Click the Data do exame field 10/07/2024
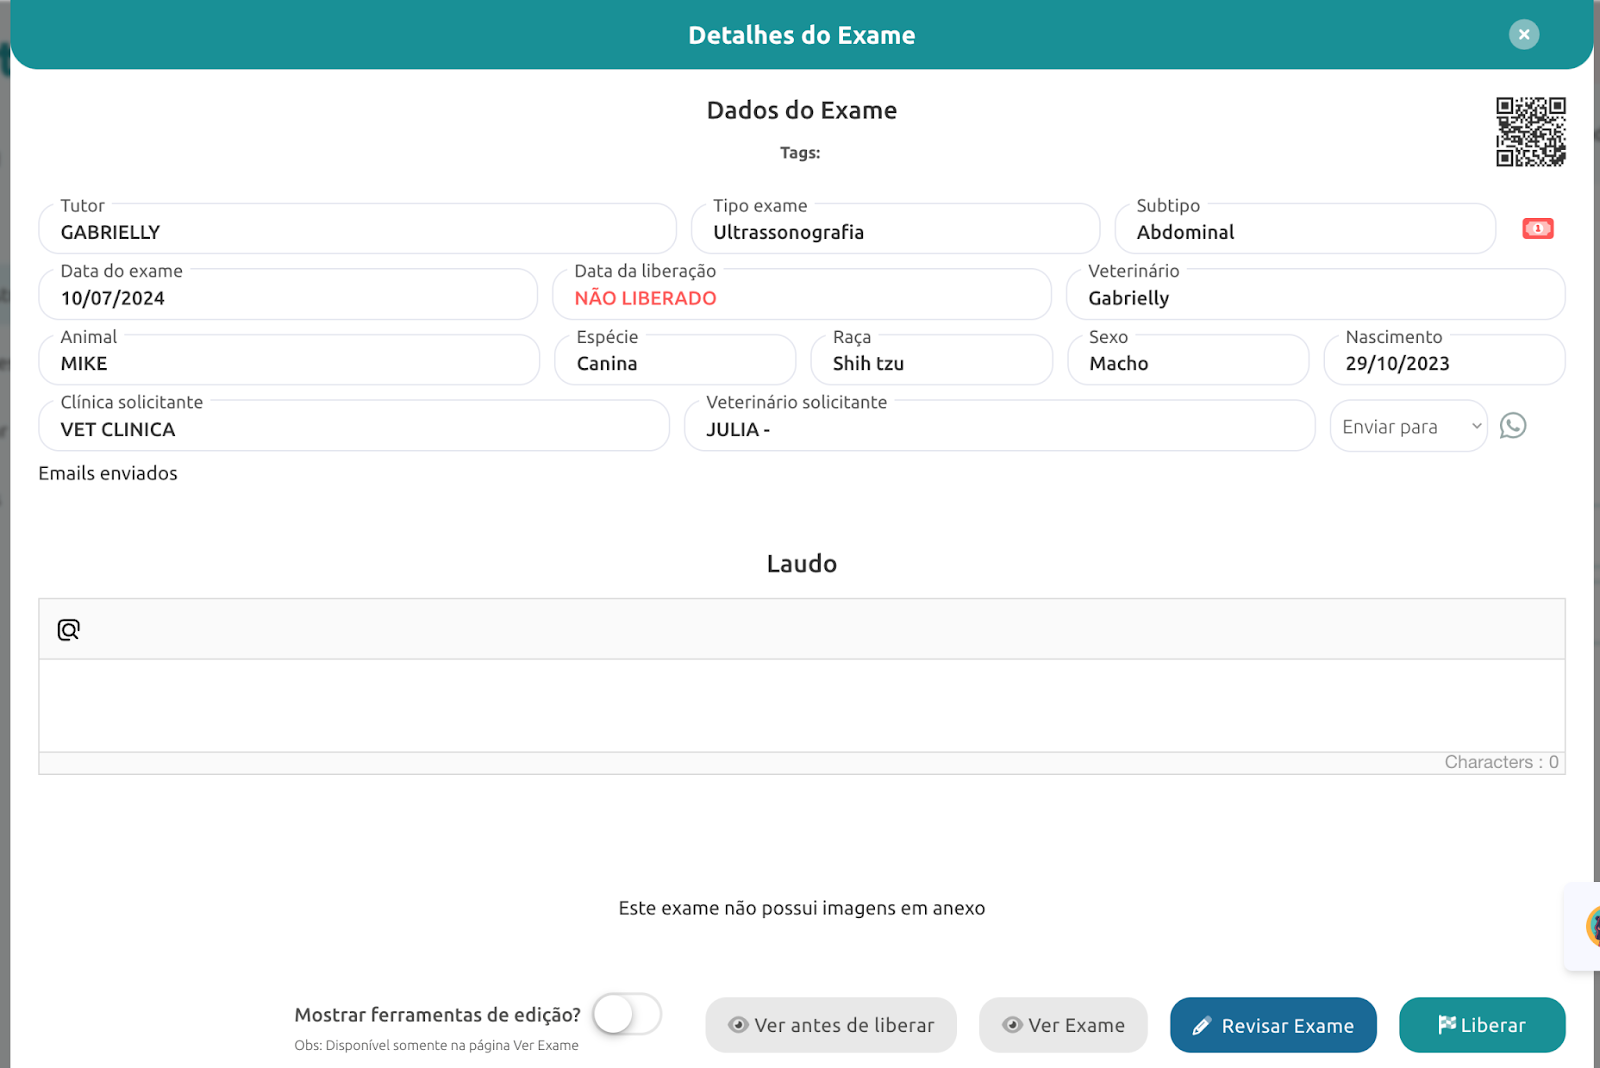The height and width of the screenshot is (1068, 1600). [288, 294]
